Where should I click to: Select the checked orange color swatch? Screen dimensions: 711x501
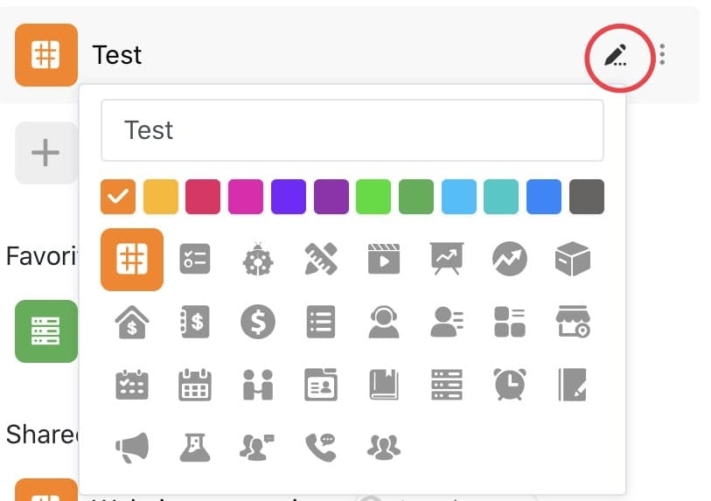click(118, 196)
